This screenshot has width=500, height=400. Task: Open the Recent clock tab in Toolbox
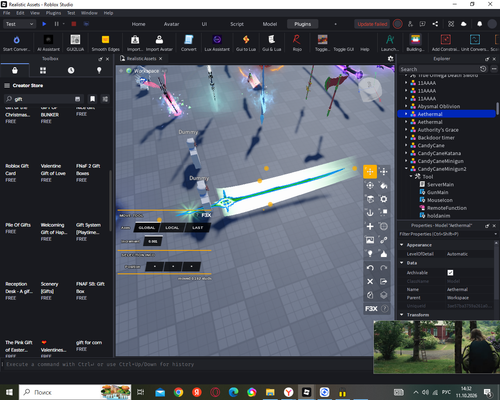(71, 70)
